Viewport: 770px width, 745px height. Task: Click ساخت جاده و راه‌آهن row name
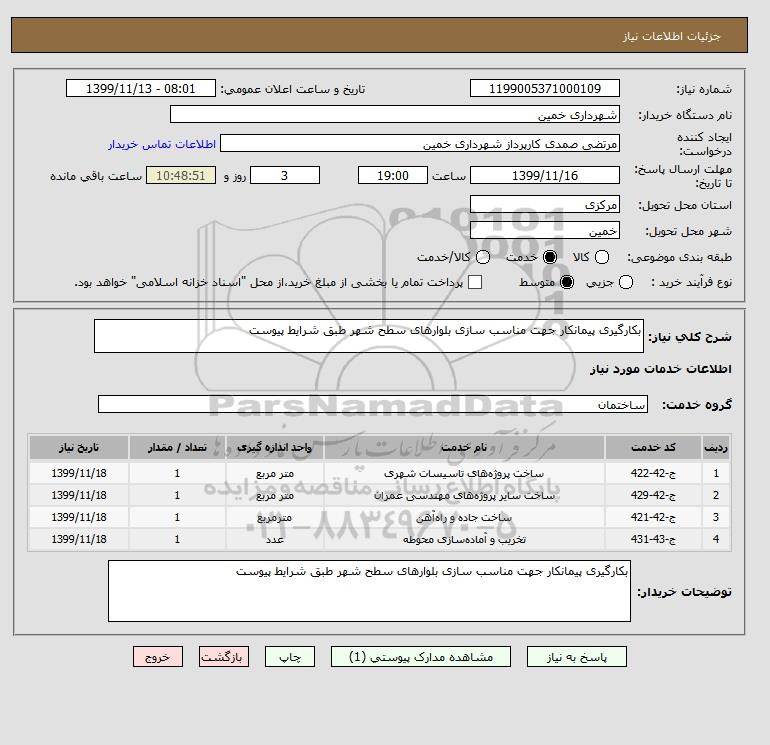464,517
